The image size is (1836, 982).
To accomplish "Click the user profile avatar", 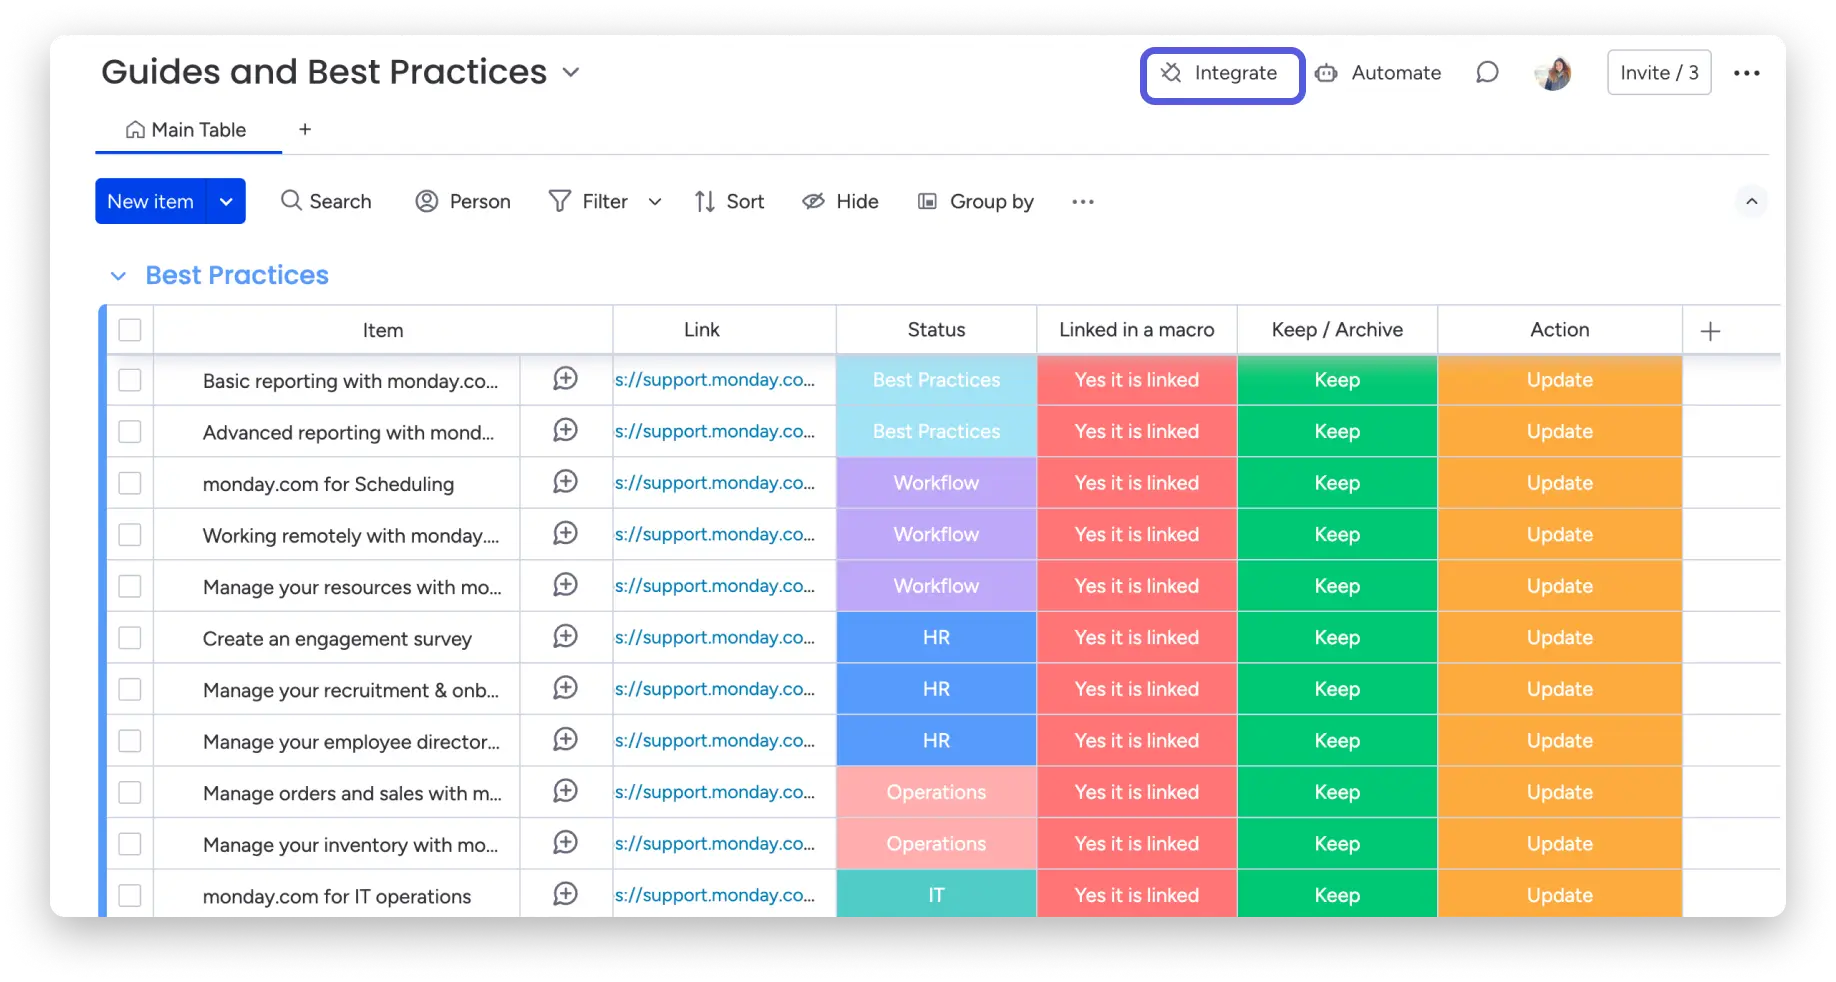I will pos(1553,73).
